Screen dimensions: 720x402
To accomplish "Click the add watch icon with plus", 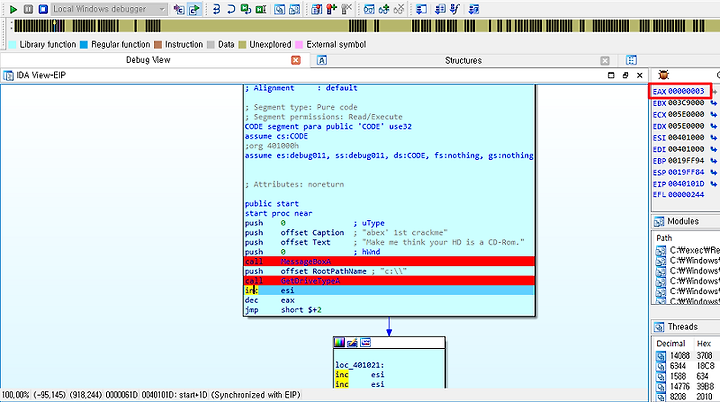I will 384,9.
